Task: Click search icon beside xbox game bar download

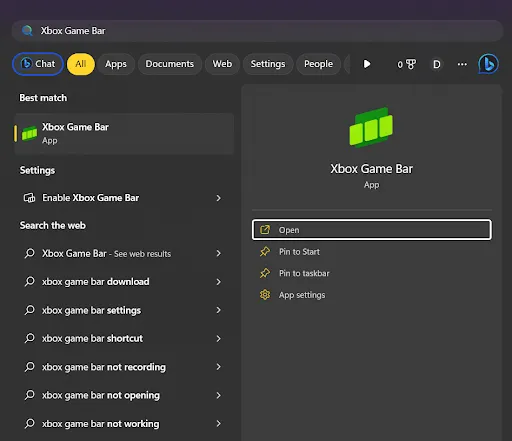Action: point(29,282)
